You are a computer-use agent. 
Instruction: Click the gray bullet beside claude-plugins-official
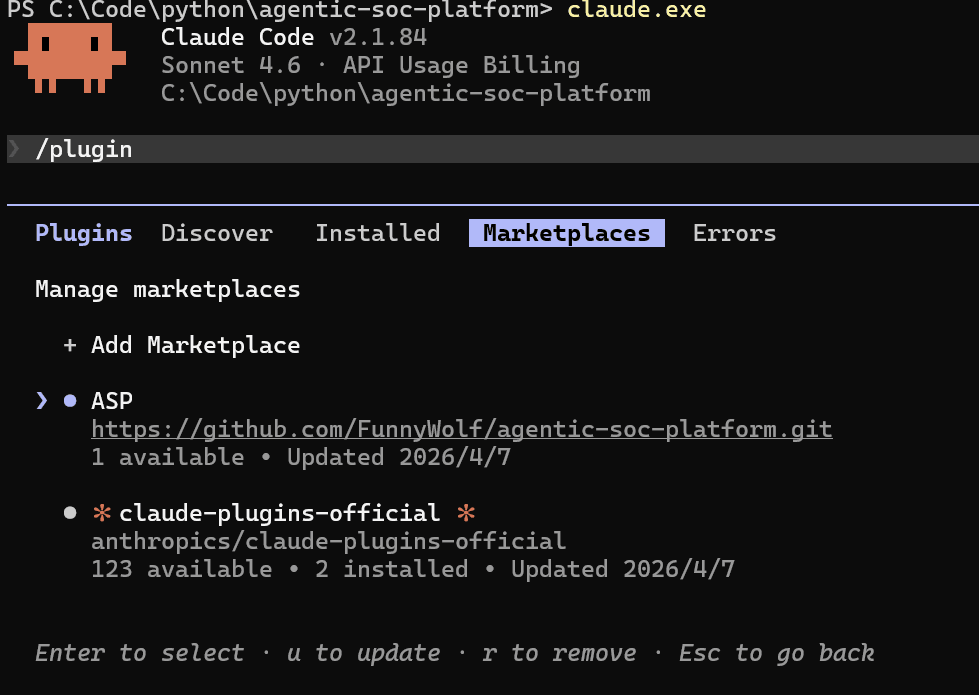click(x=69, y=512)
